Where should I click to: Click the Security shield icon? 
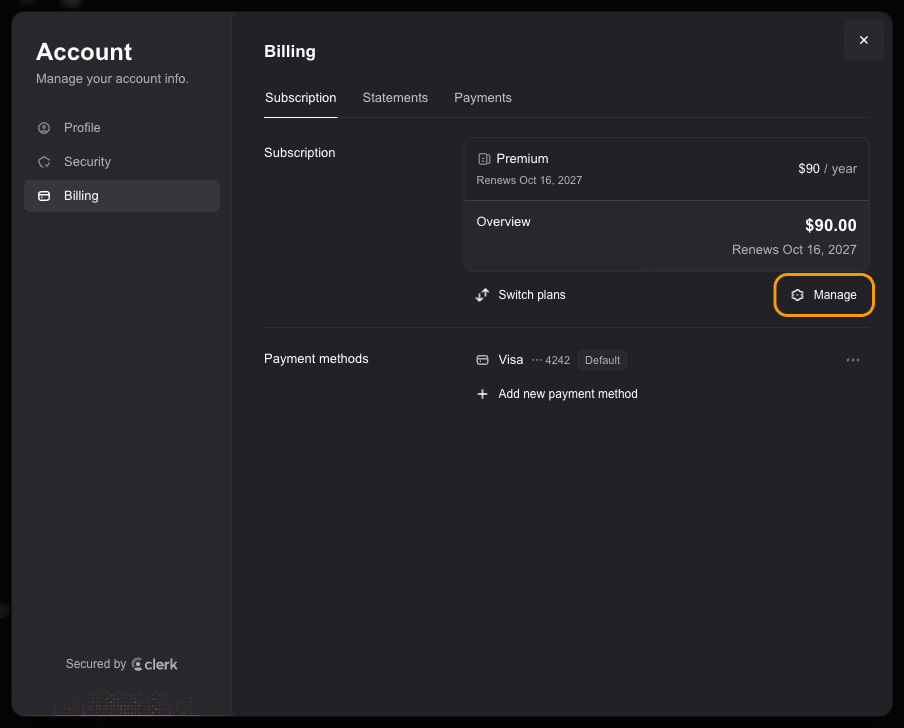[x=44, y=161]
